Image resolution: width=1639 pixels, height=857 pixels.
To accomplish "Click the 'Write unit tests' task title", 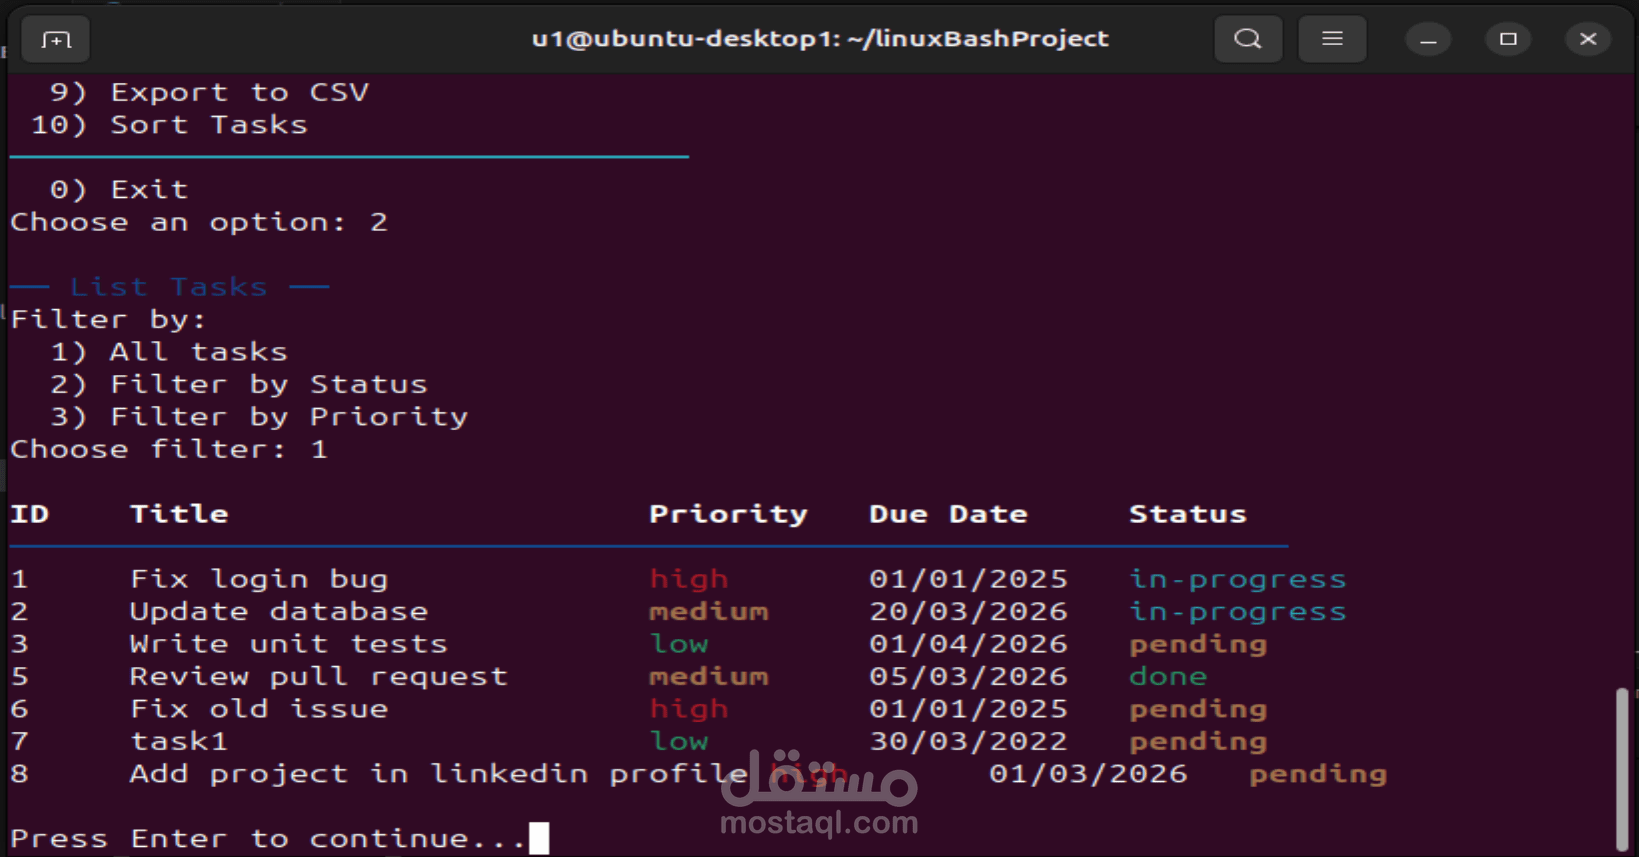I will point(289,644).
